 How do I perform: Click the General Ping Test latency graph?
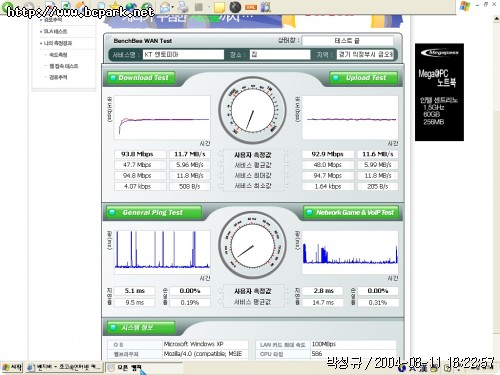162,252
